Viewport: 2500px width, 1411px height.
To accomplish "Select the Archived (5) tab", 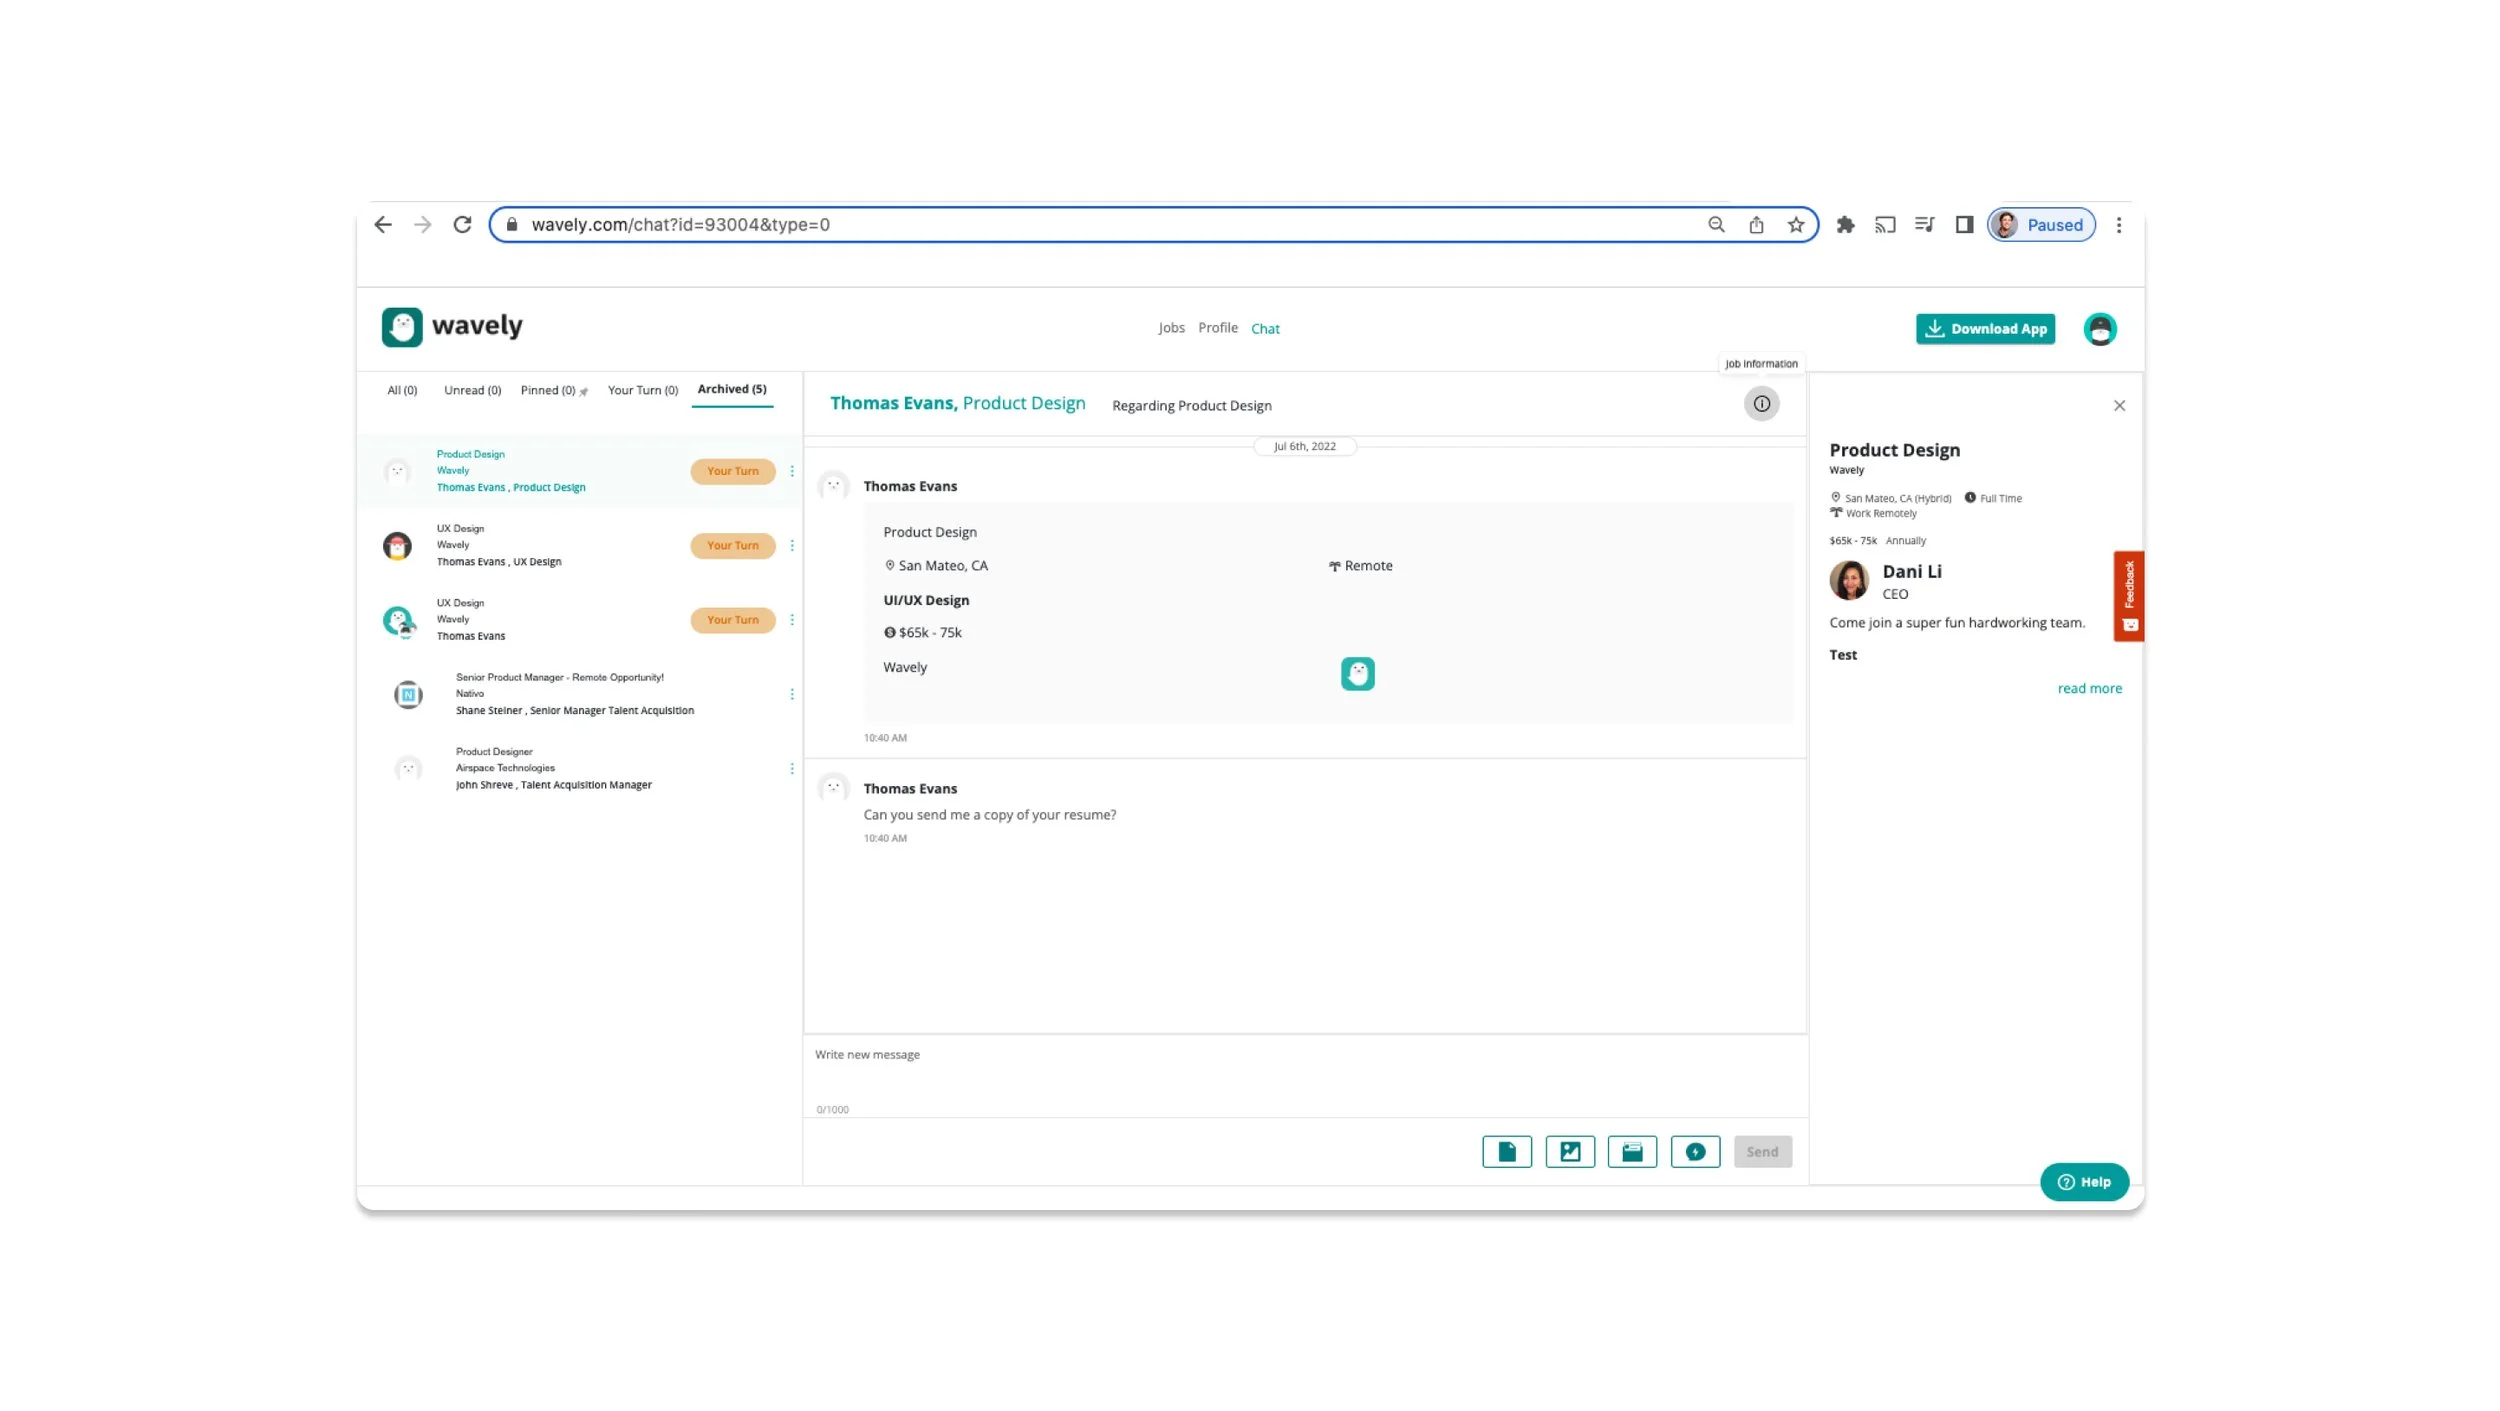I will [x=732, y=389].
